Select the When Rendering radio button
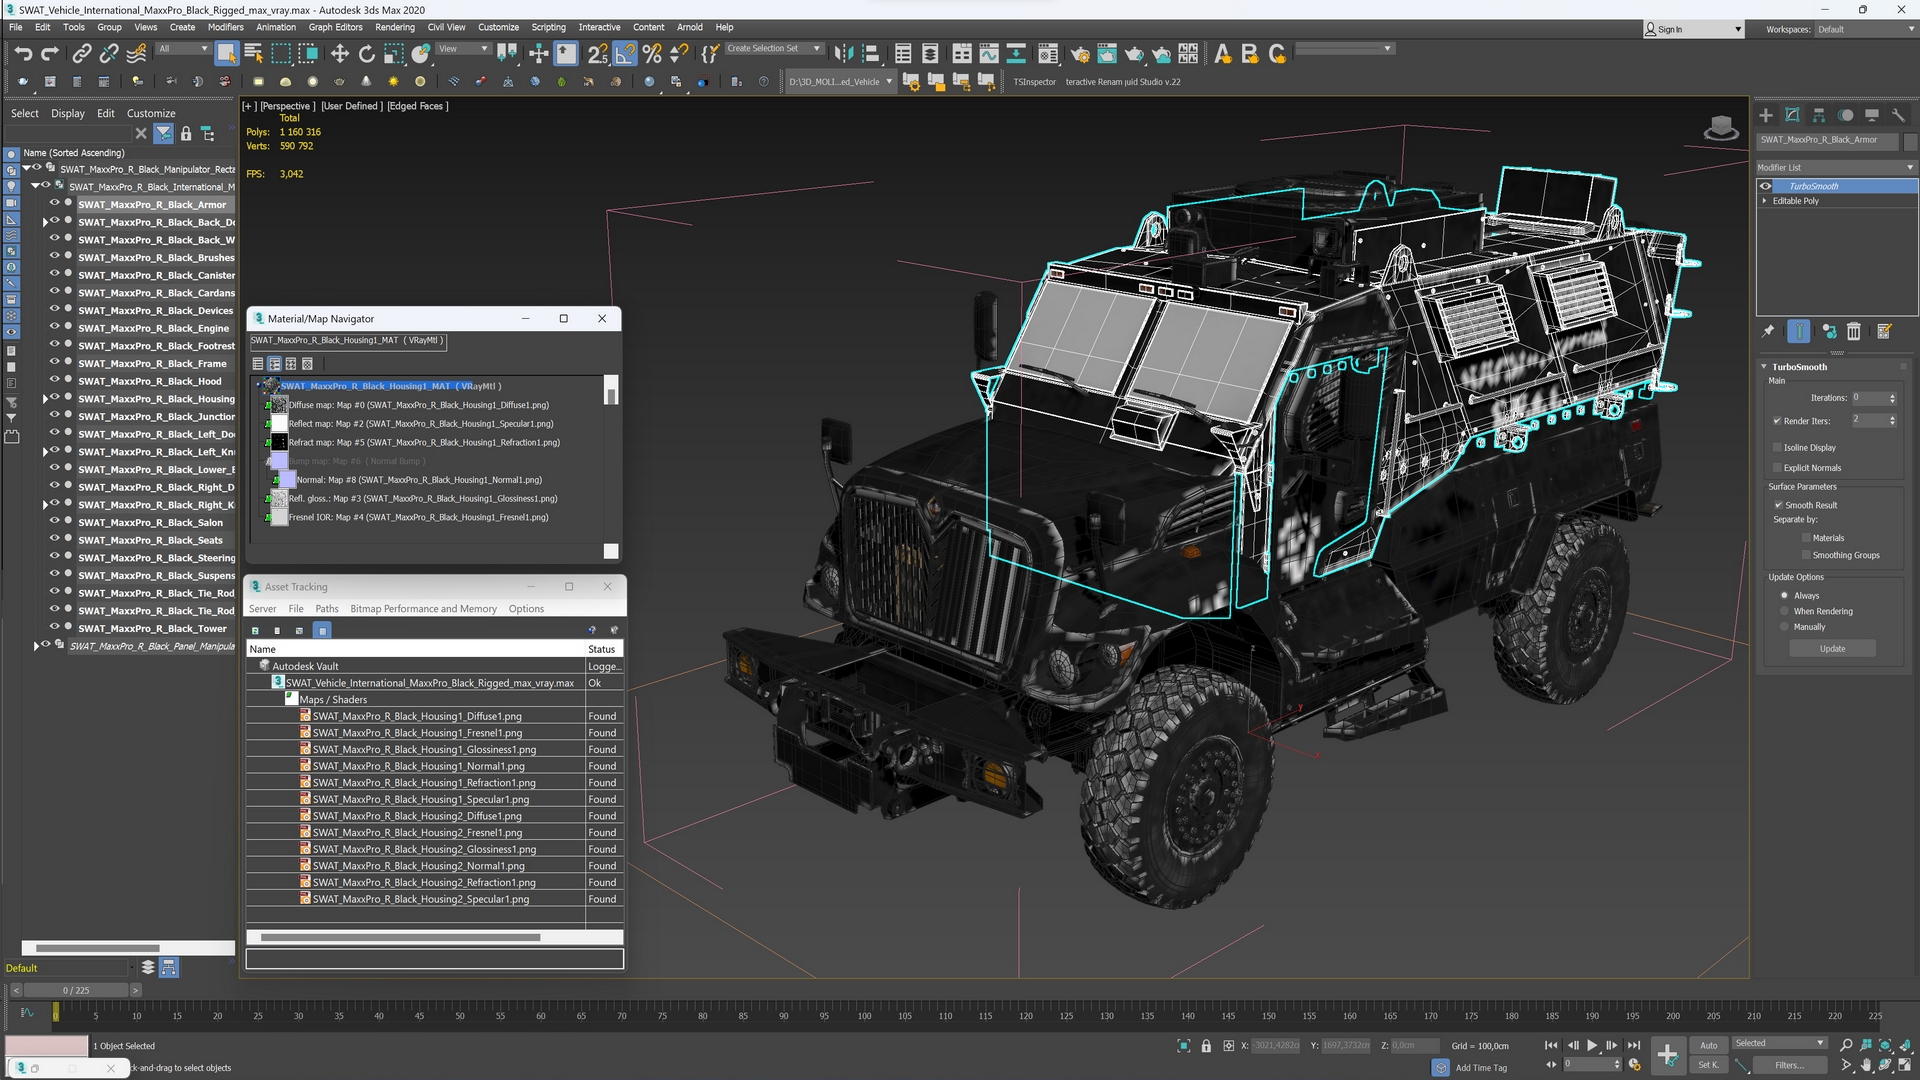The width and height of the screenshot is (1920, 1080). point(1784,611)
